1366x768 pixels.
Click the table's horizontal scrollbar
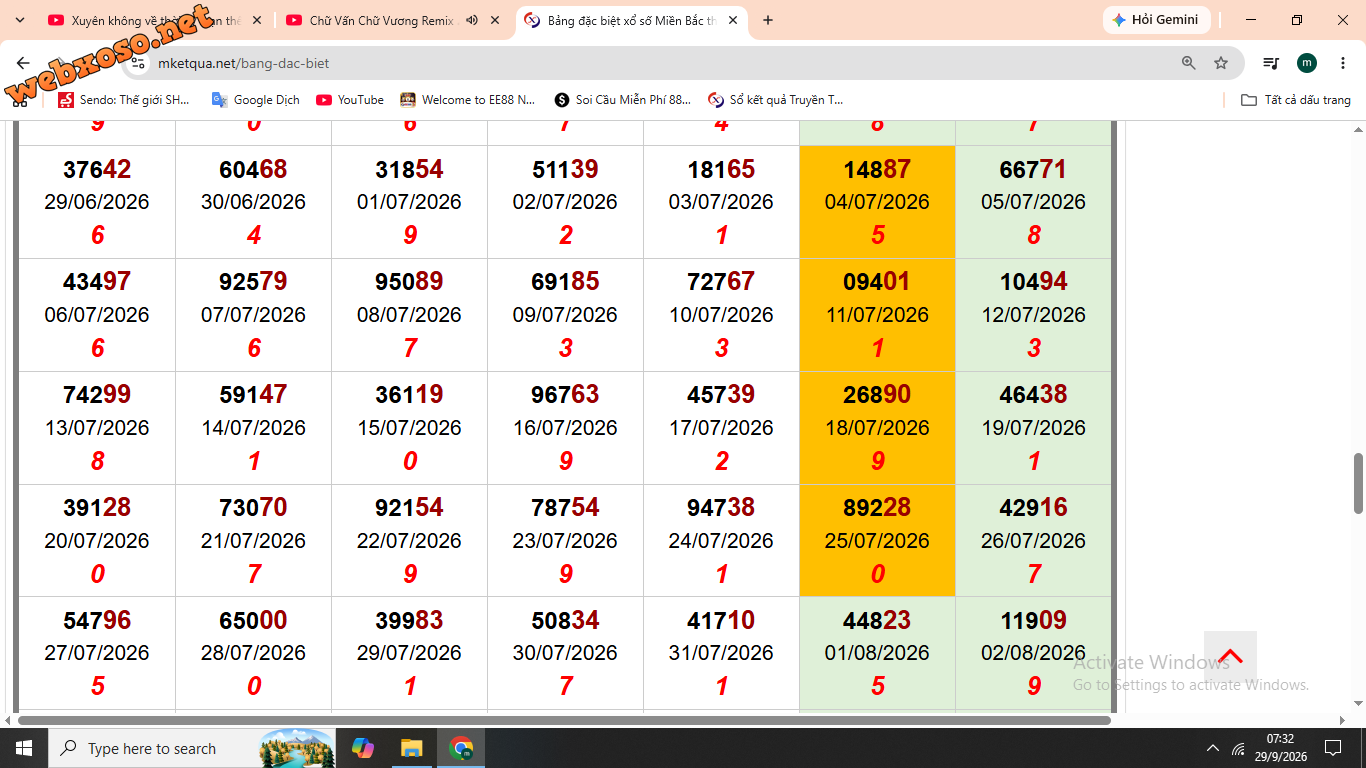tap(564, 720)
